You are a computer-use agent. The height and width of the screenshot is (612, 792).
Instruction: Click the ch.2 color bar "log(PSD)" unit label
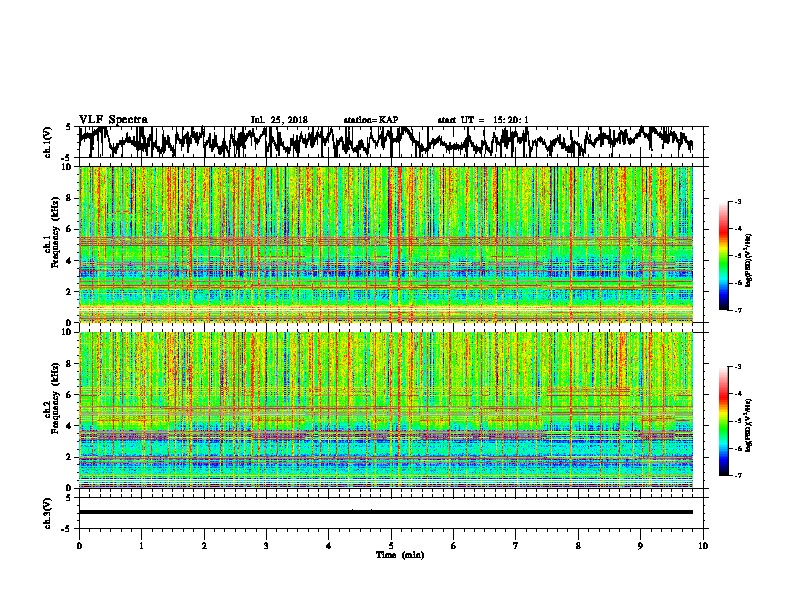pos(749,425)
